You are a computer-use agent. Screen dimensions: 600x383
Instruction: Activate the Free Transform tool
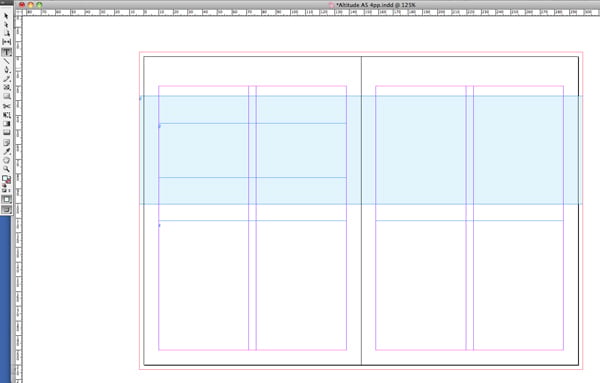coord(6,115)
